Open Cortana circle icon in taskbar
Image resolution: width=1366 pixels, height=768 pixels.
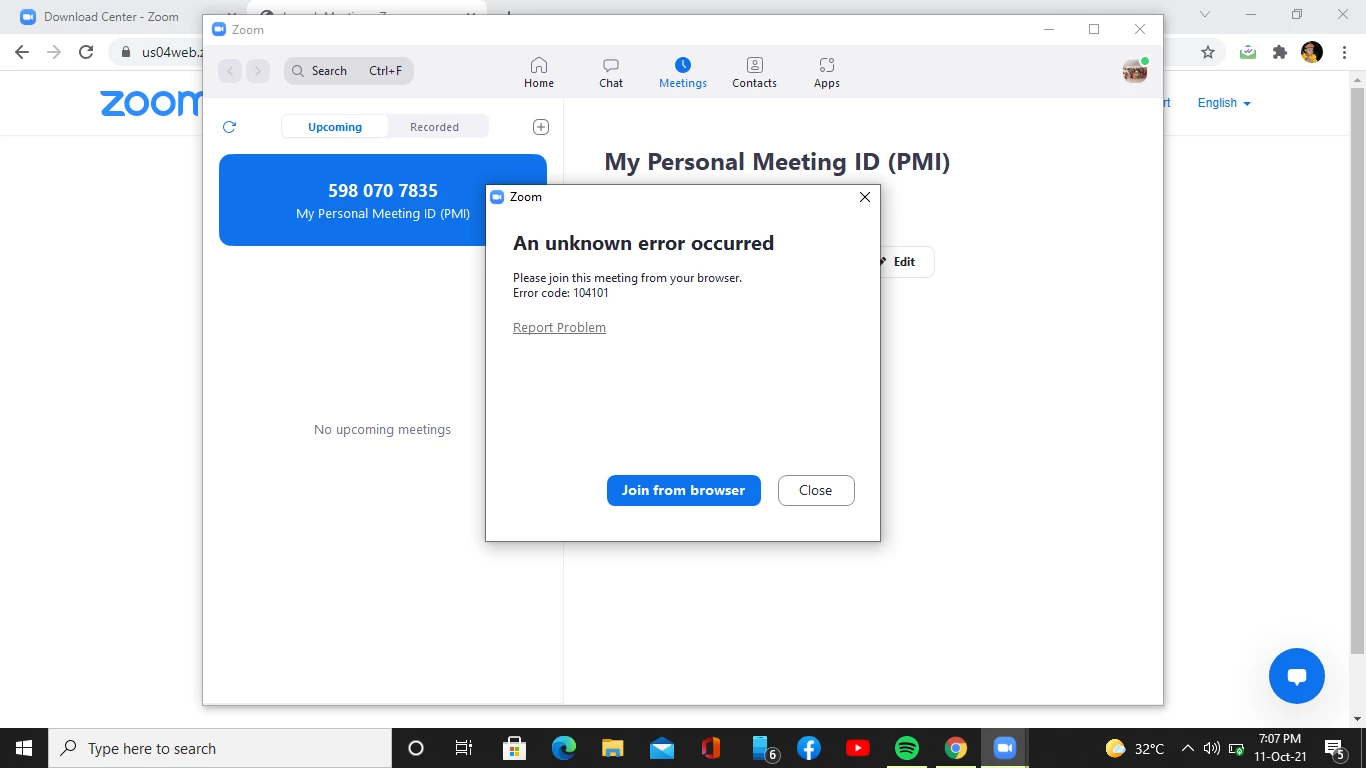tap(416, 748)
